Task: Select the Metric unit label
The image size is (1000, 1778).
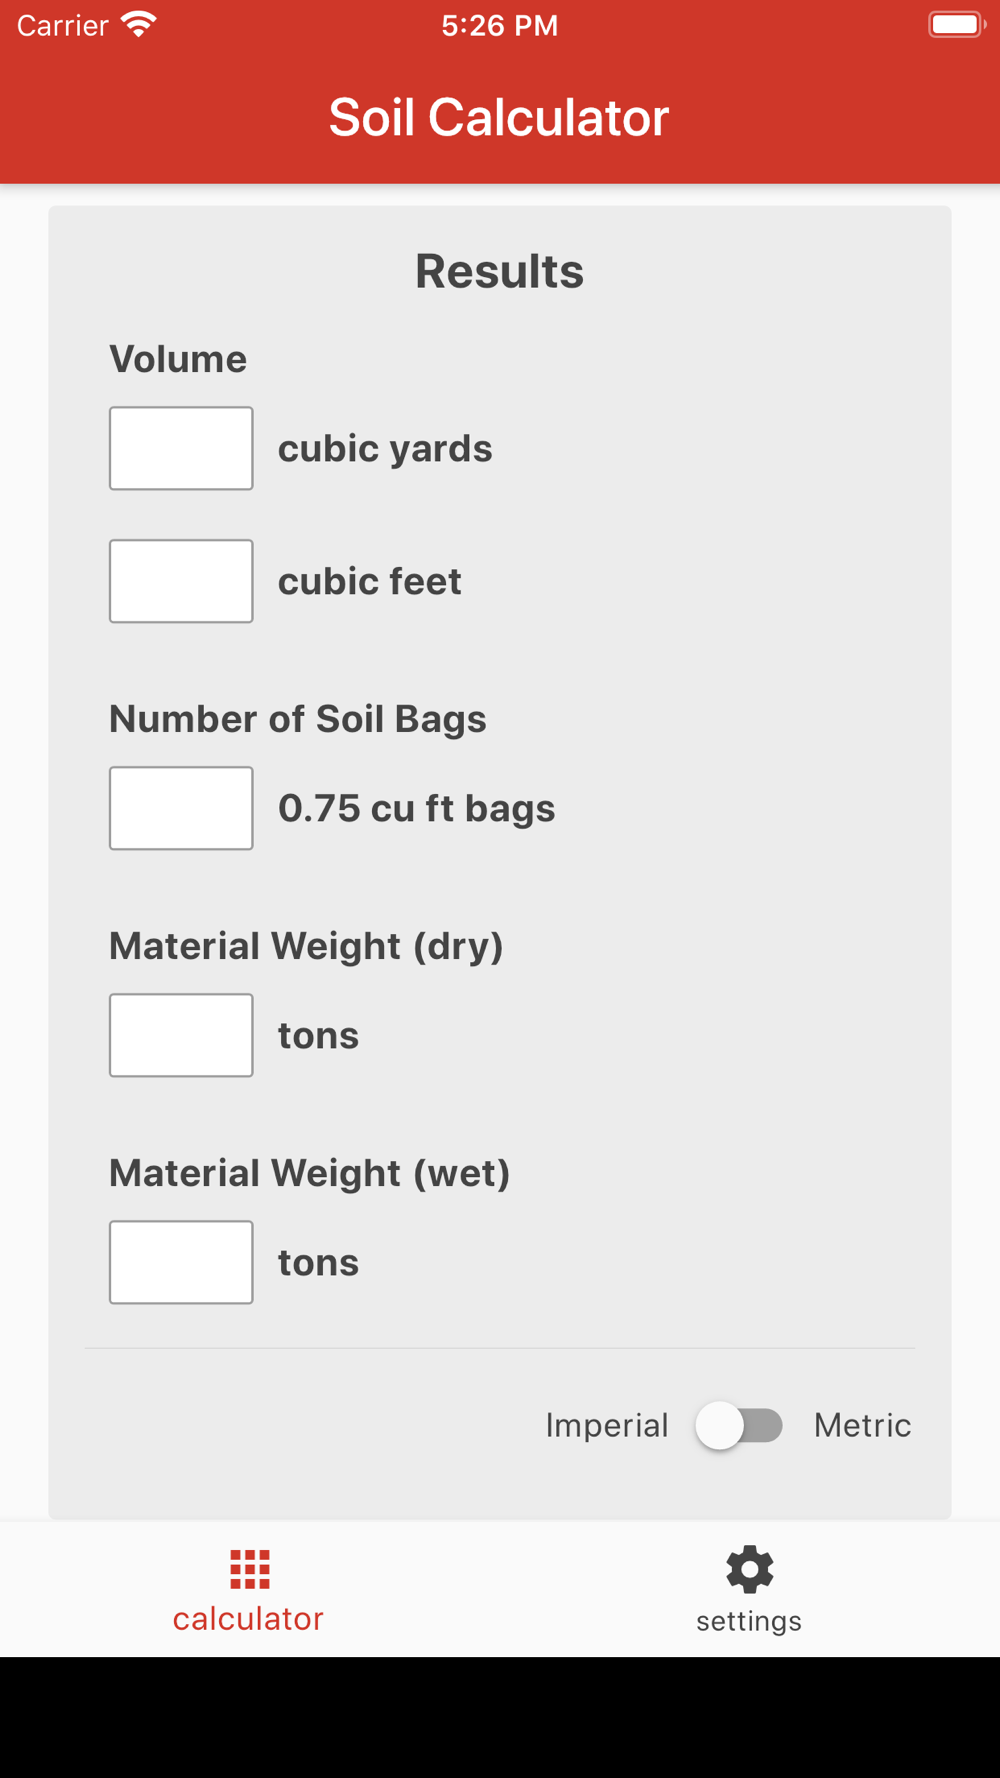Action: (862, 1425)
